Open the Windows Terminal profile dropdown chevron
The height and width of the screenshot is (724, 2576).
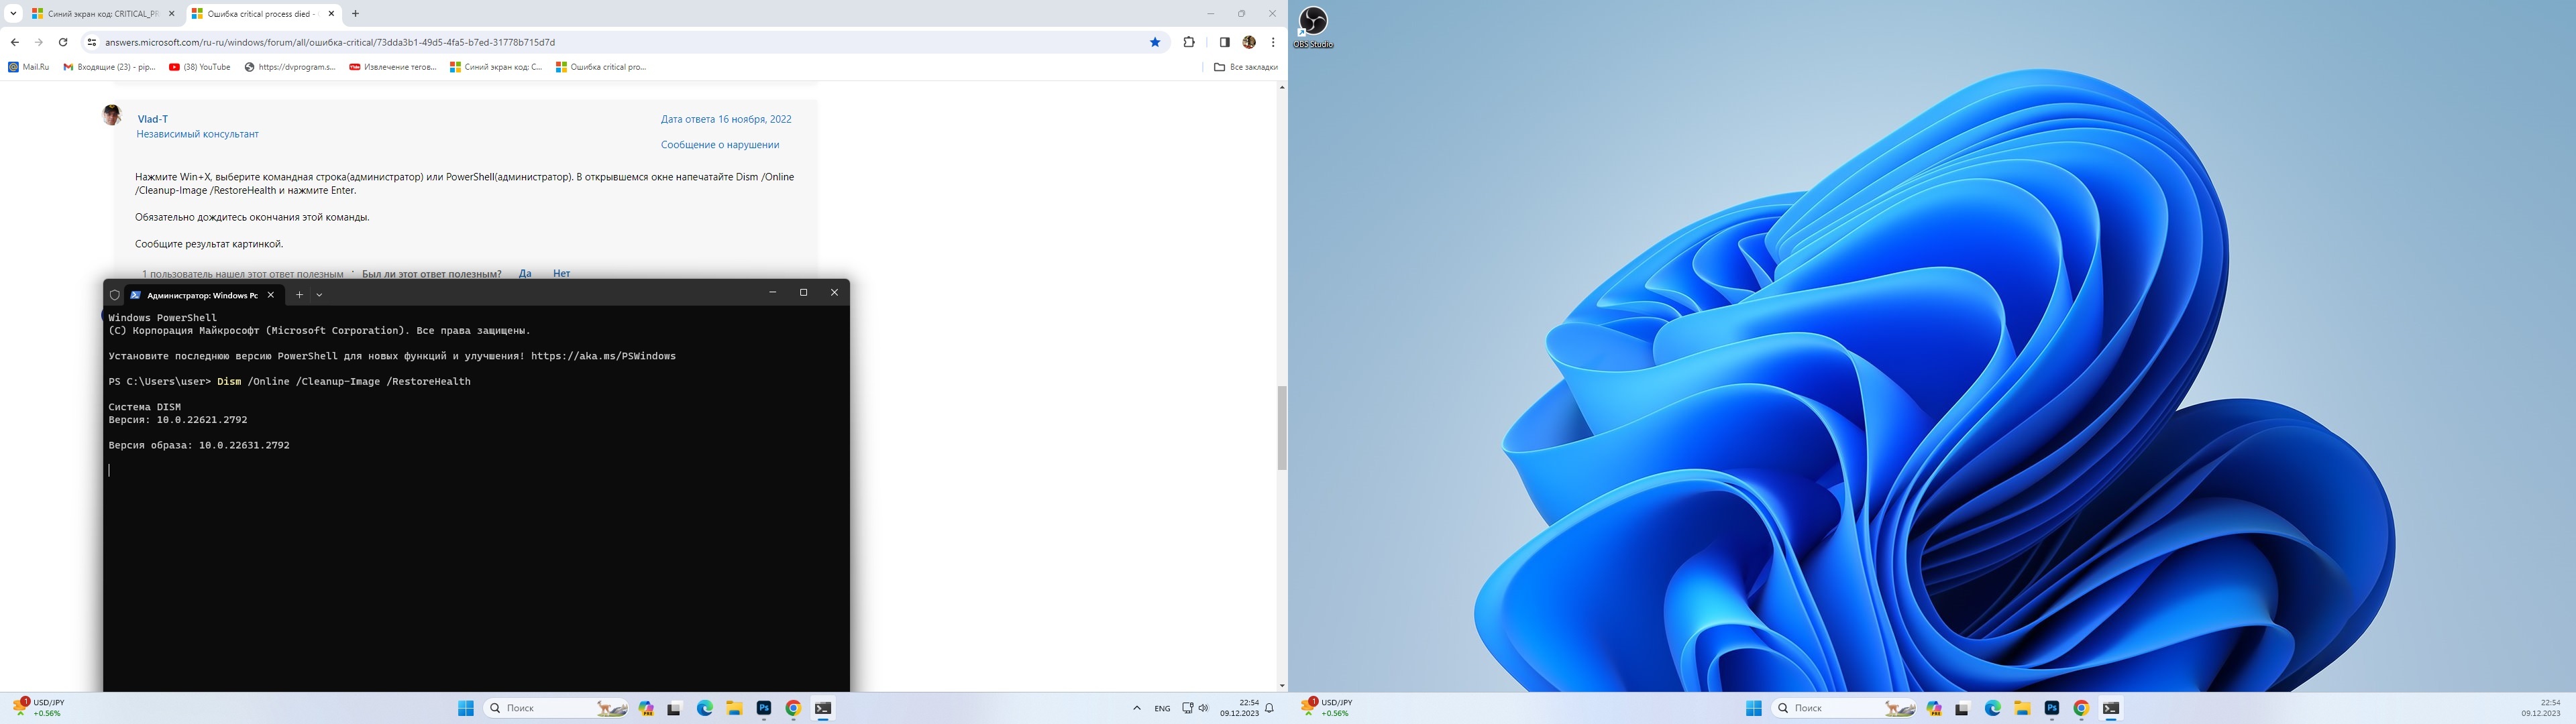pyautogui.click(x=319, y=295)
